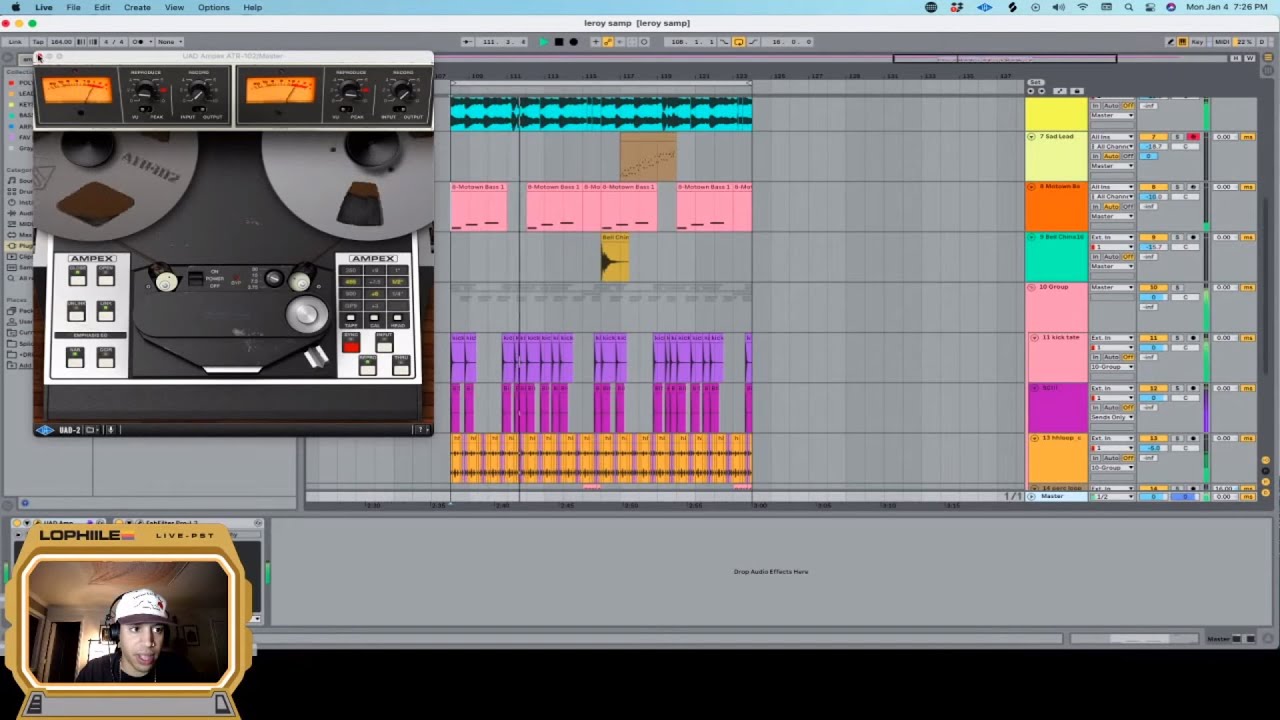Screen dimensions: 1280x720
Task: Click the transport Stop button
Action: tap(558, 42)
